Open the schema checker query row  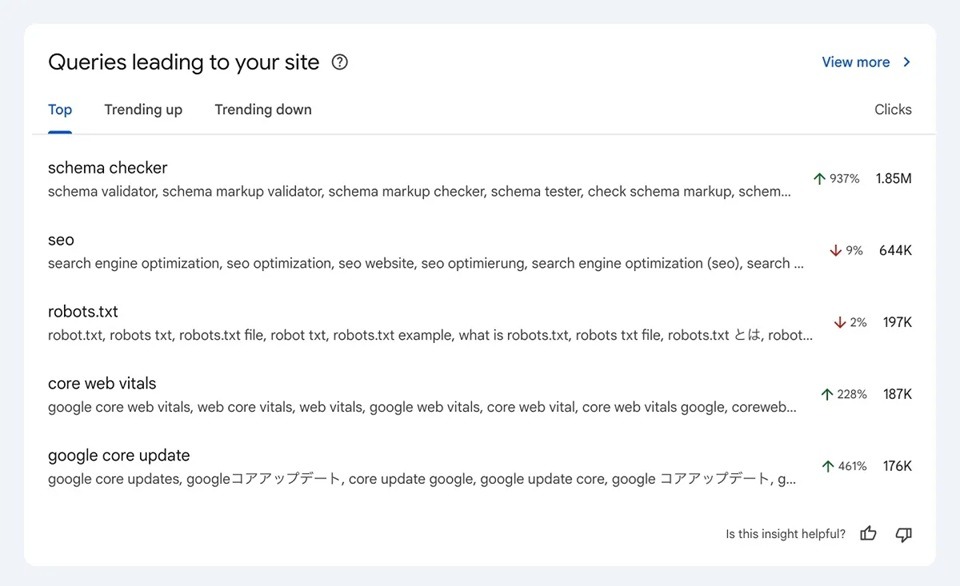(x=108, y=168)
